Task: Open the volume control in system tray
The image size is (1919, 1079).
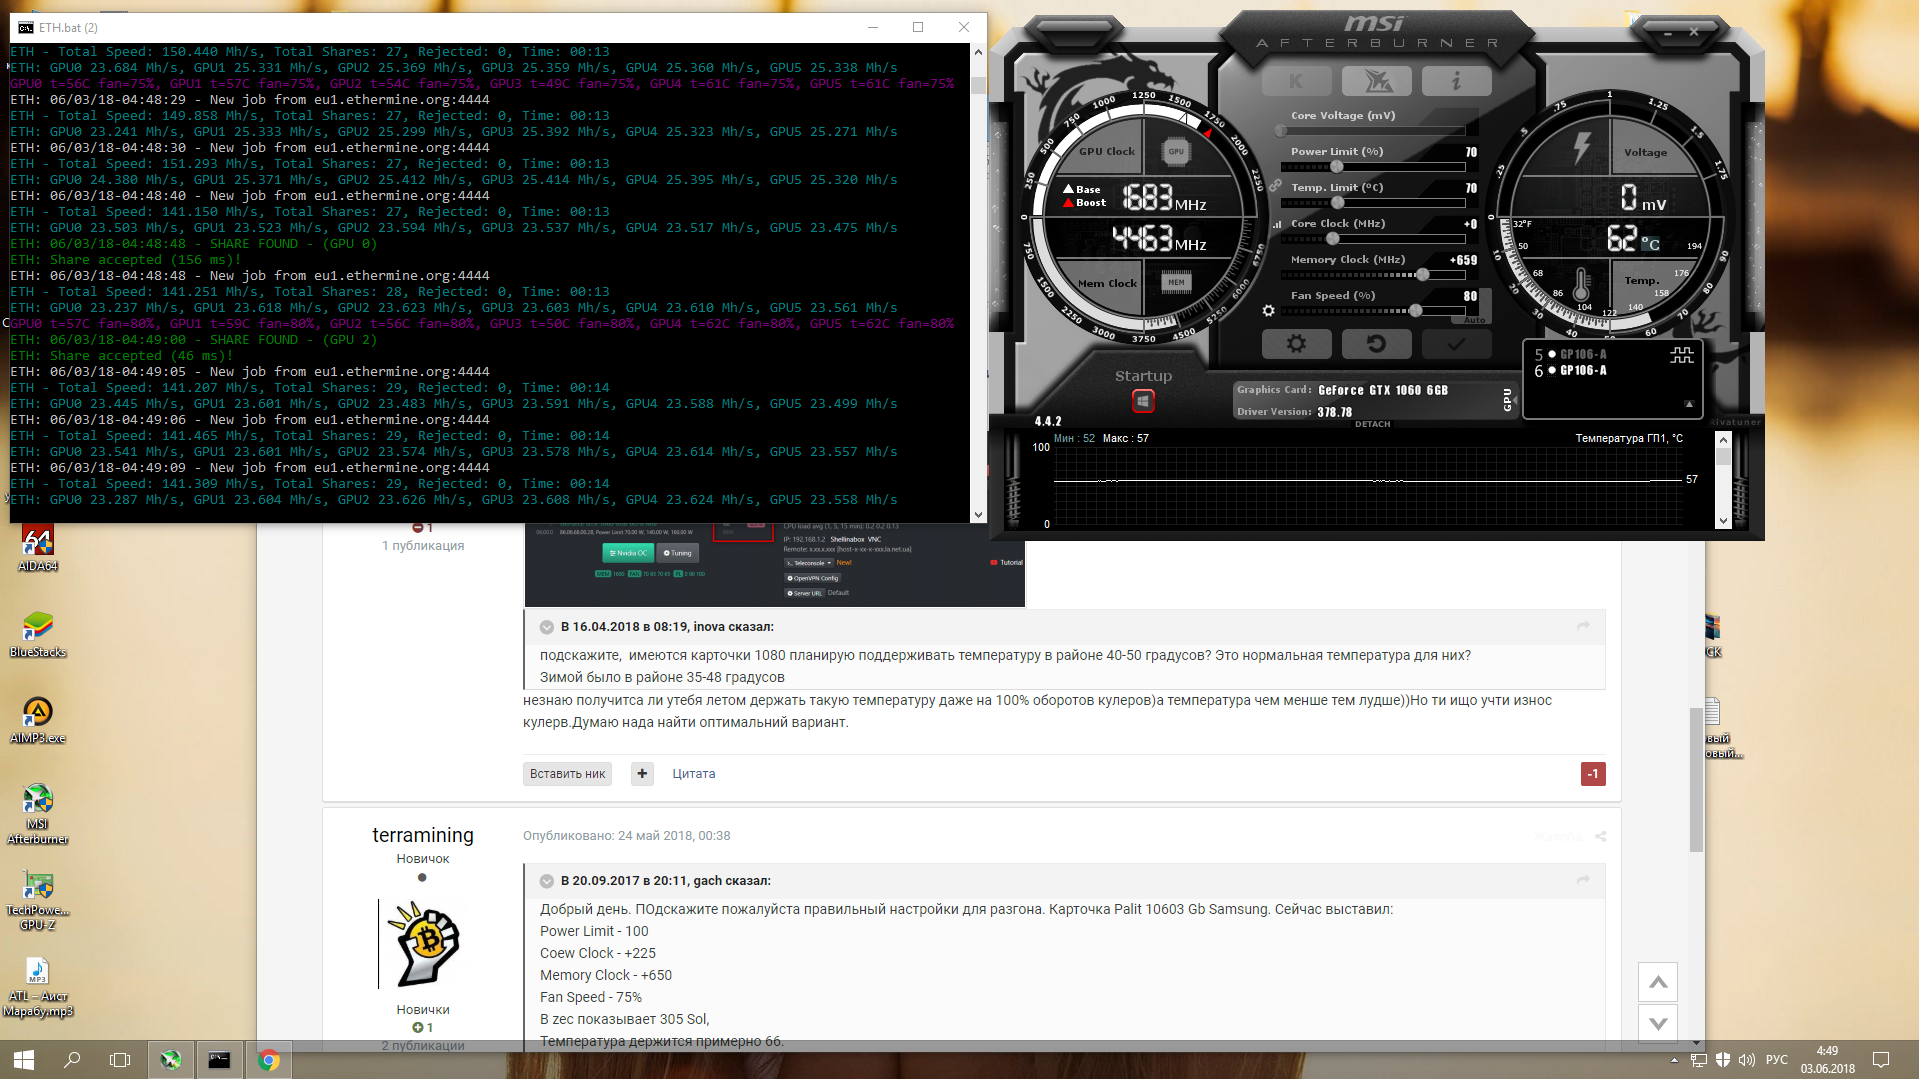Action: coord(1747,1060)
